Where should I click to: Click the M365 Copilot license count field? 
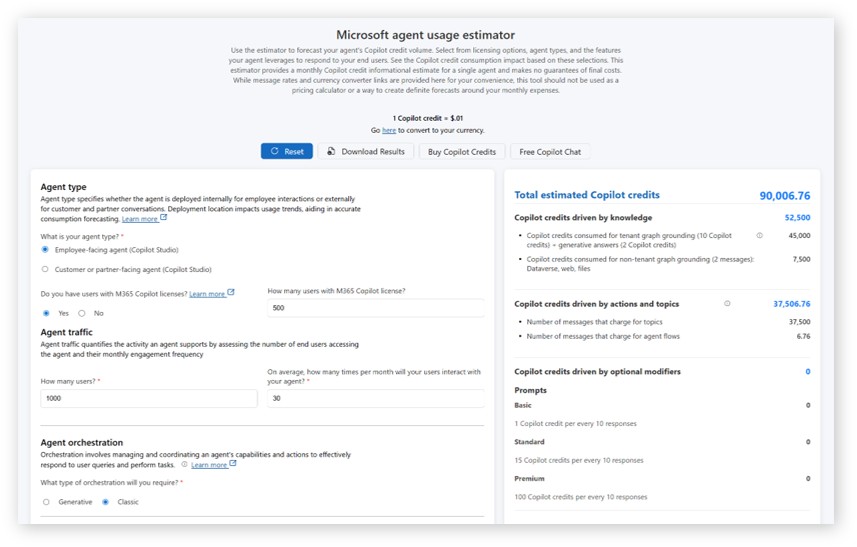point(376,308)
